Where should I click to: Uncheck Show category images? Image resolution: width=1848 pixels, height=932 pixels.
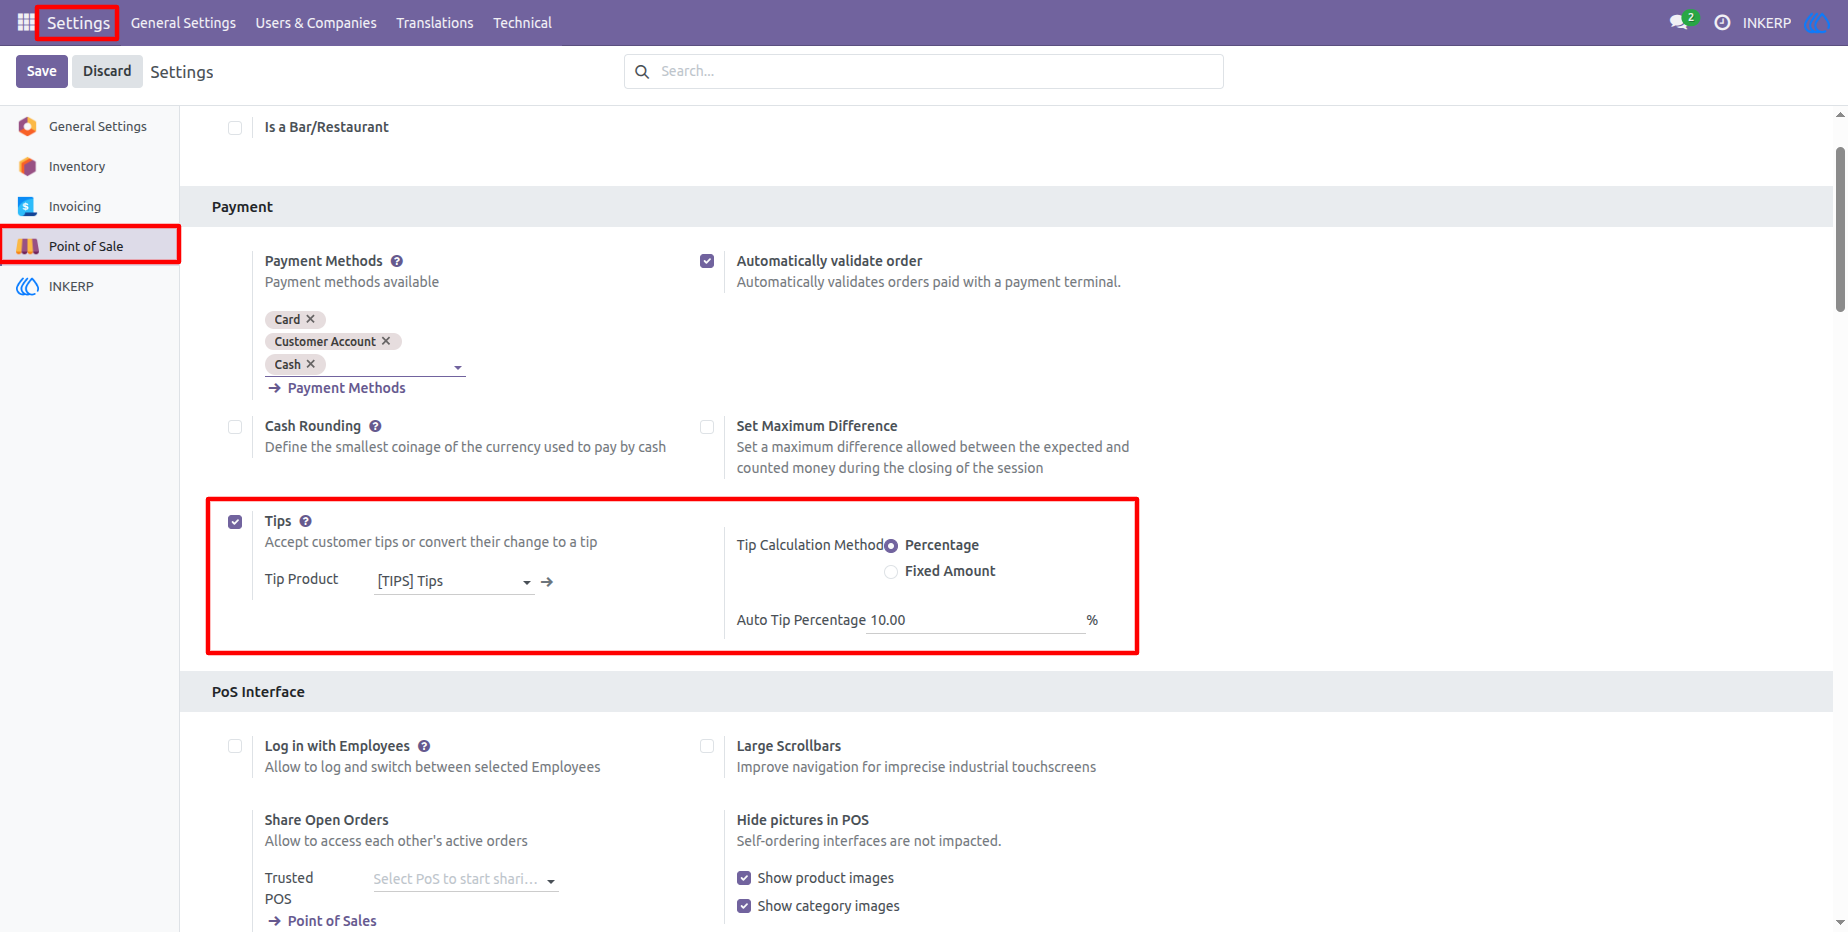[x=744, y=906]
